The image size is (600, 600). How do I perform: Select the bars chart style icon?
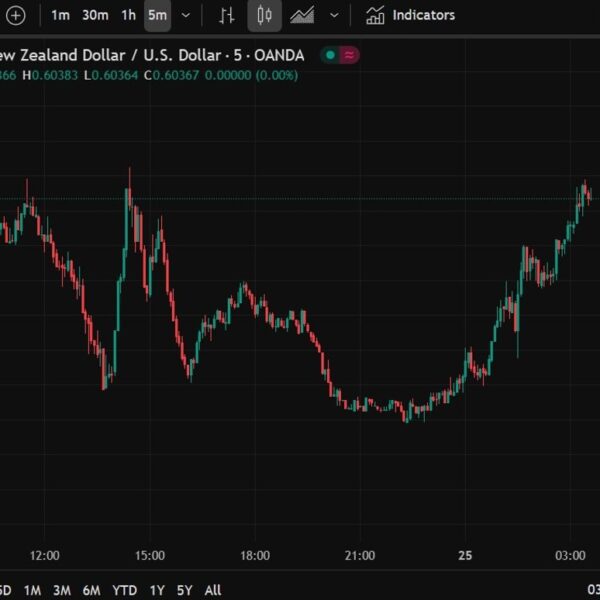pos(227,15)
